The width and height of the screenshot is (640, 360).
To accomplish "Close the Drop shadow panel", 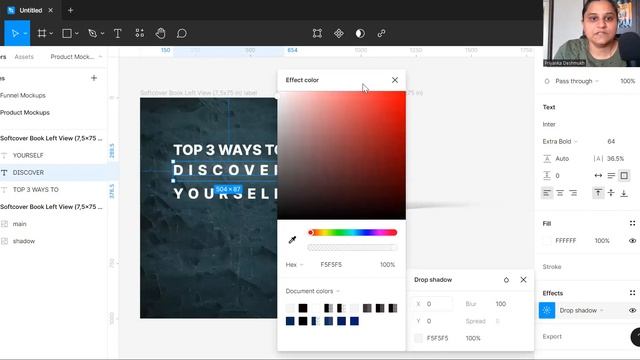I will click(x=523, y=280).
